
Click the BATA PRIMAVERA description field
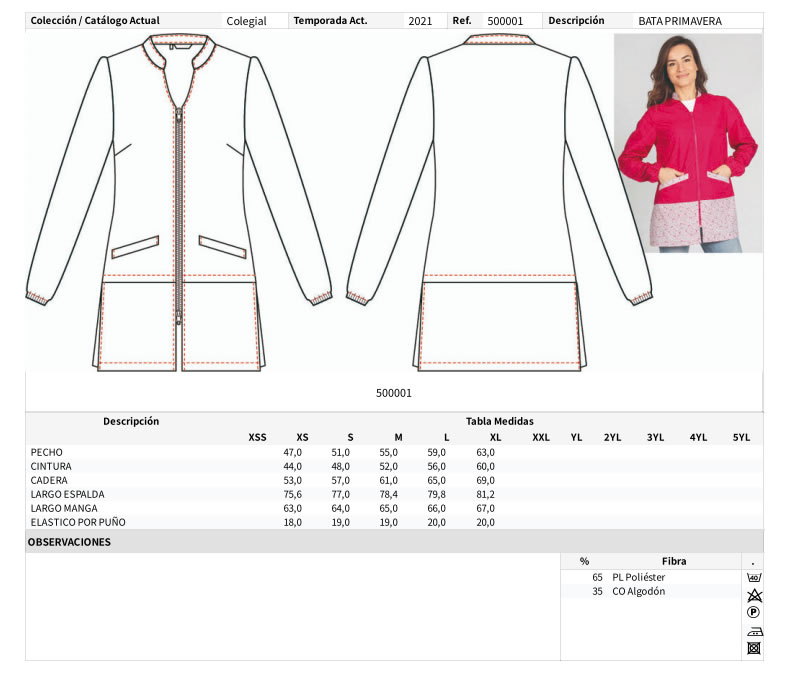680,21
